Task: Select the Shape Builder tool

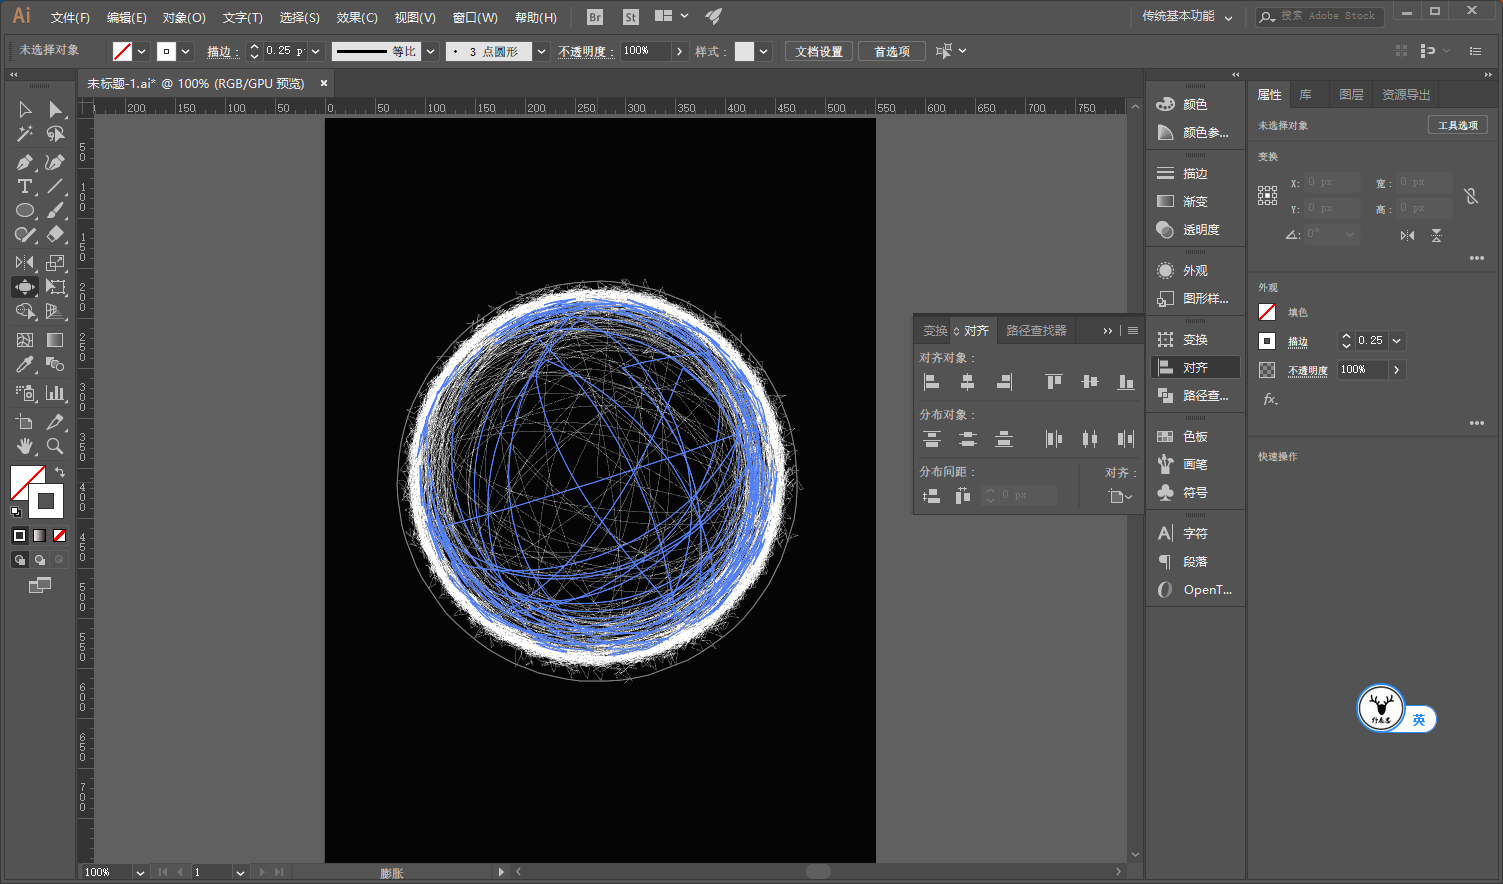Action: tap(25, 311)
